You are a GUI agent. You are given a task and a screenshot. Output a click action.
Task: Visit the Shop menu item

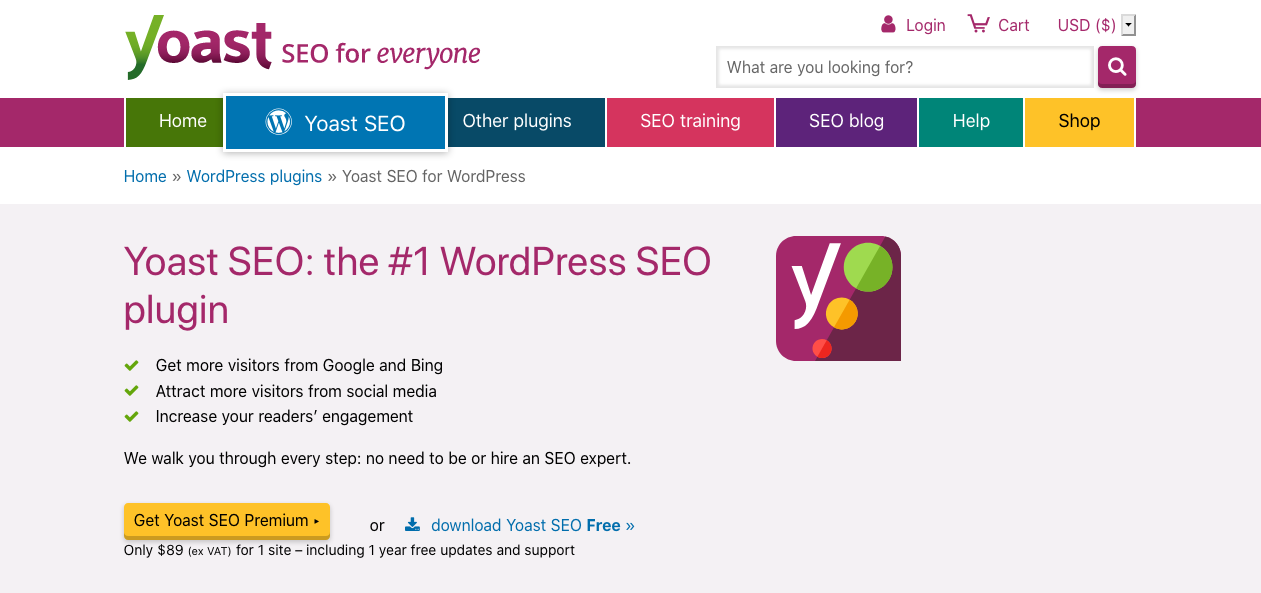coord(1079,122)
